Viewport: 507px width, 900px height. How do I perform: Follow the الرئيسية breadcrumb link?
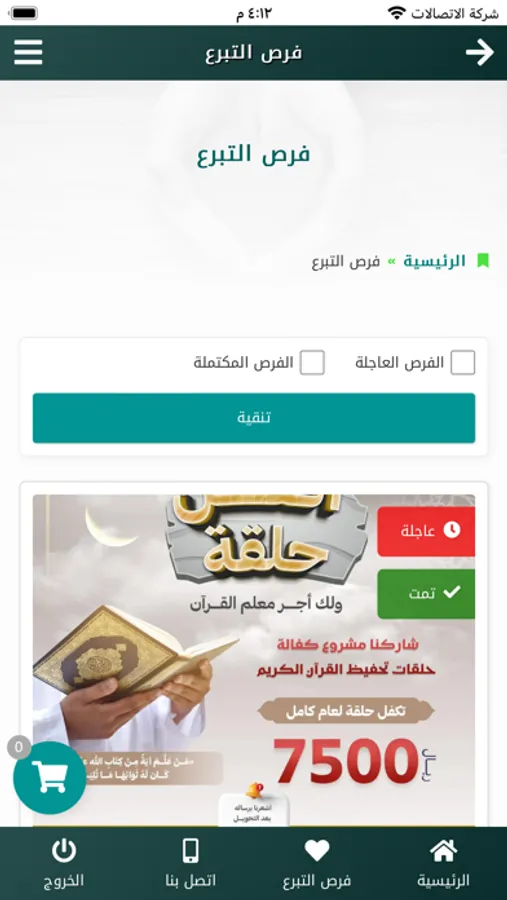click(x=434, y=261)
